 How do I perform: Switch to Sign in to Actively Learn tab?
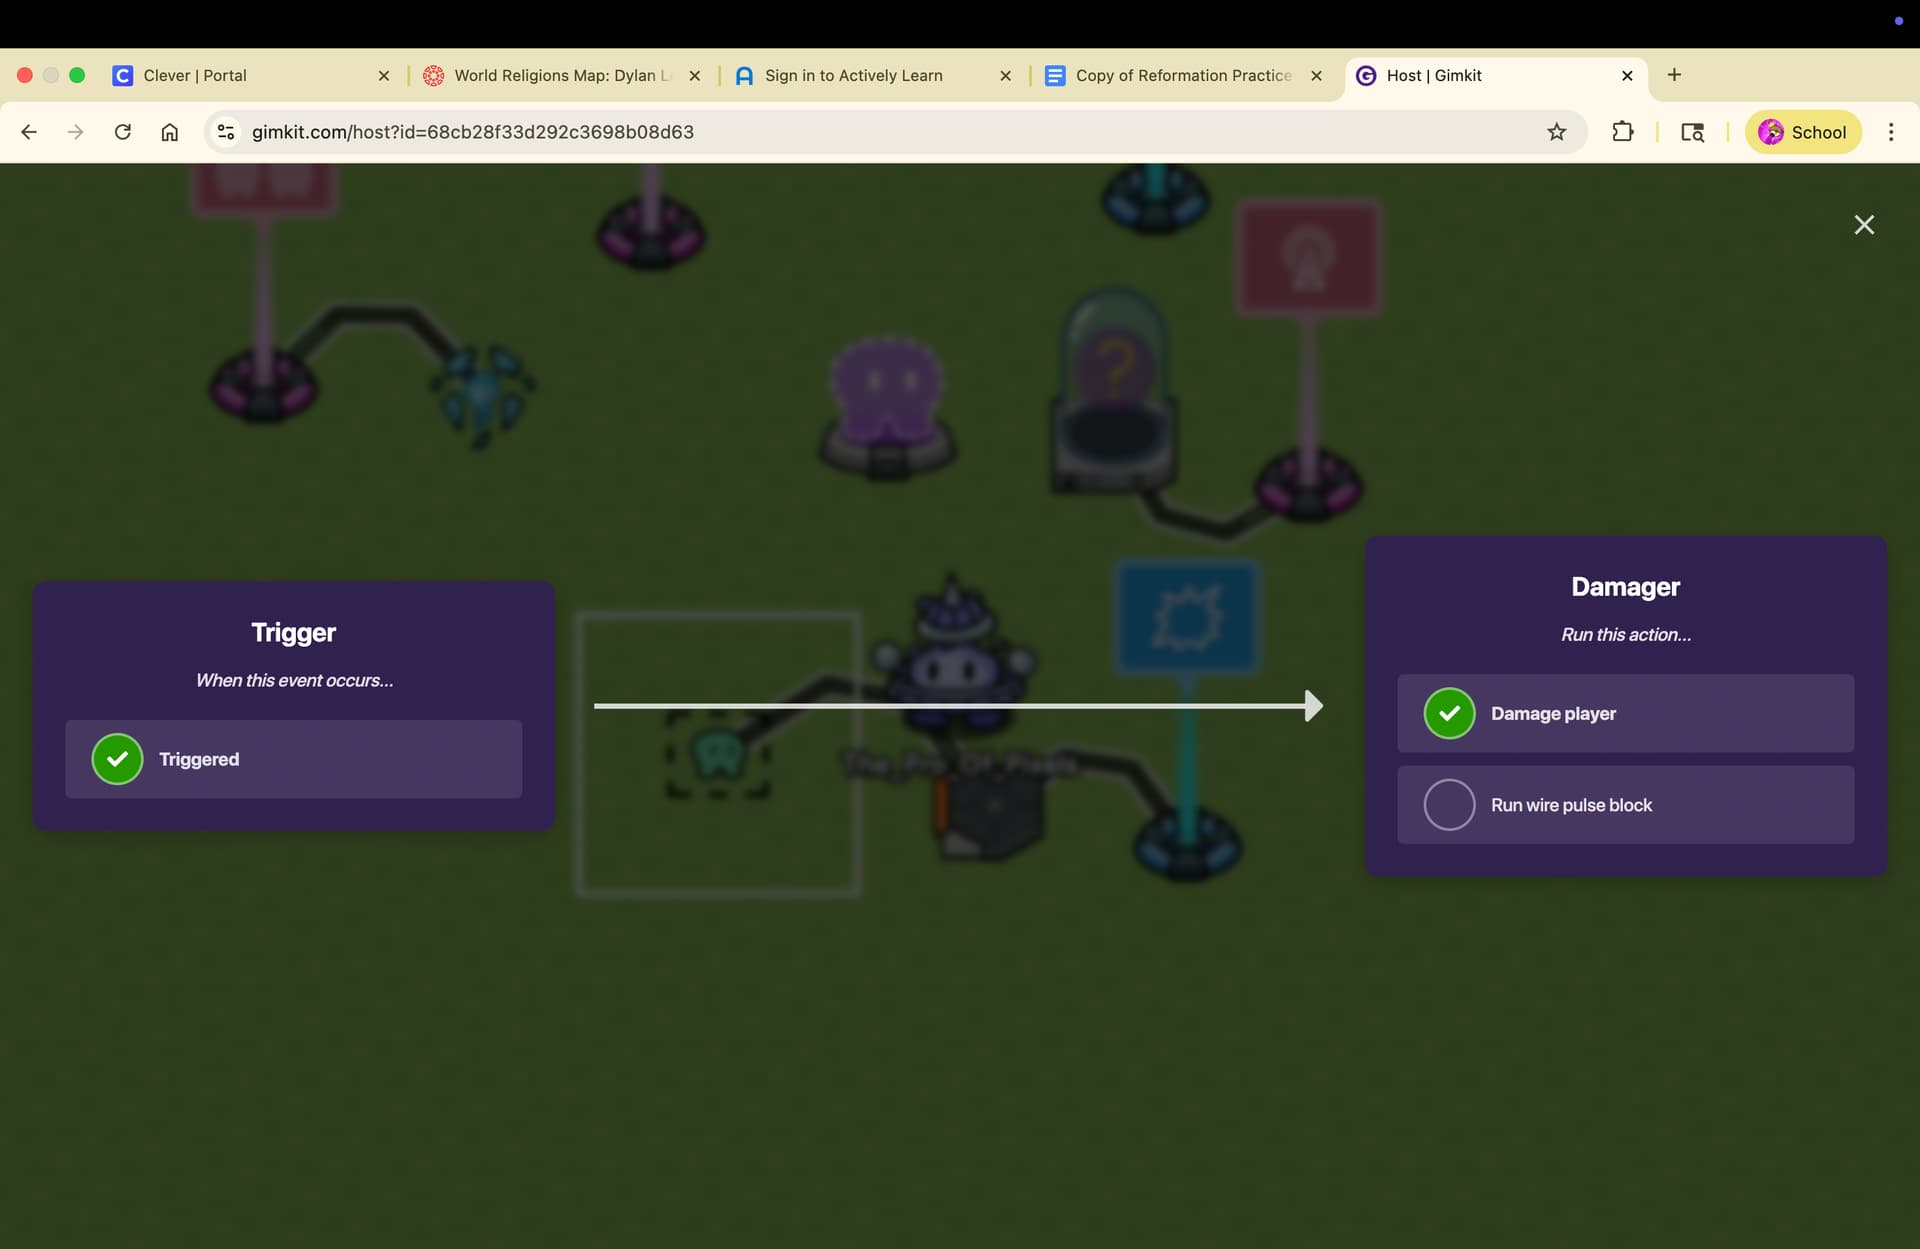point(853,76)
